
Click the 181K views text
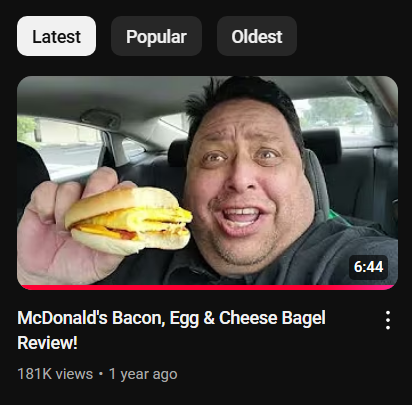[55, 374]
